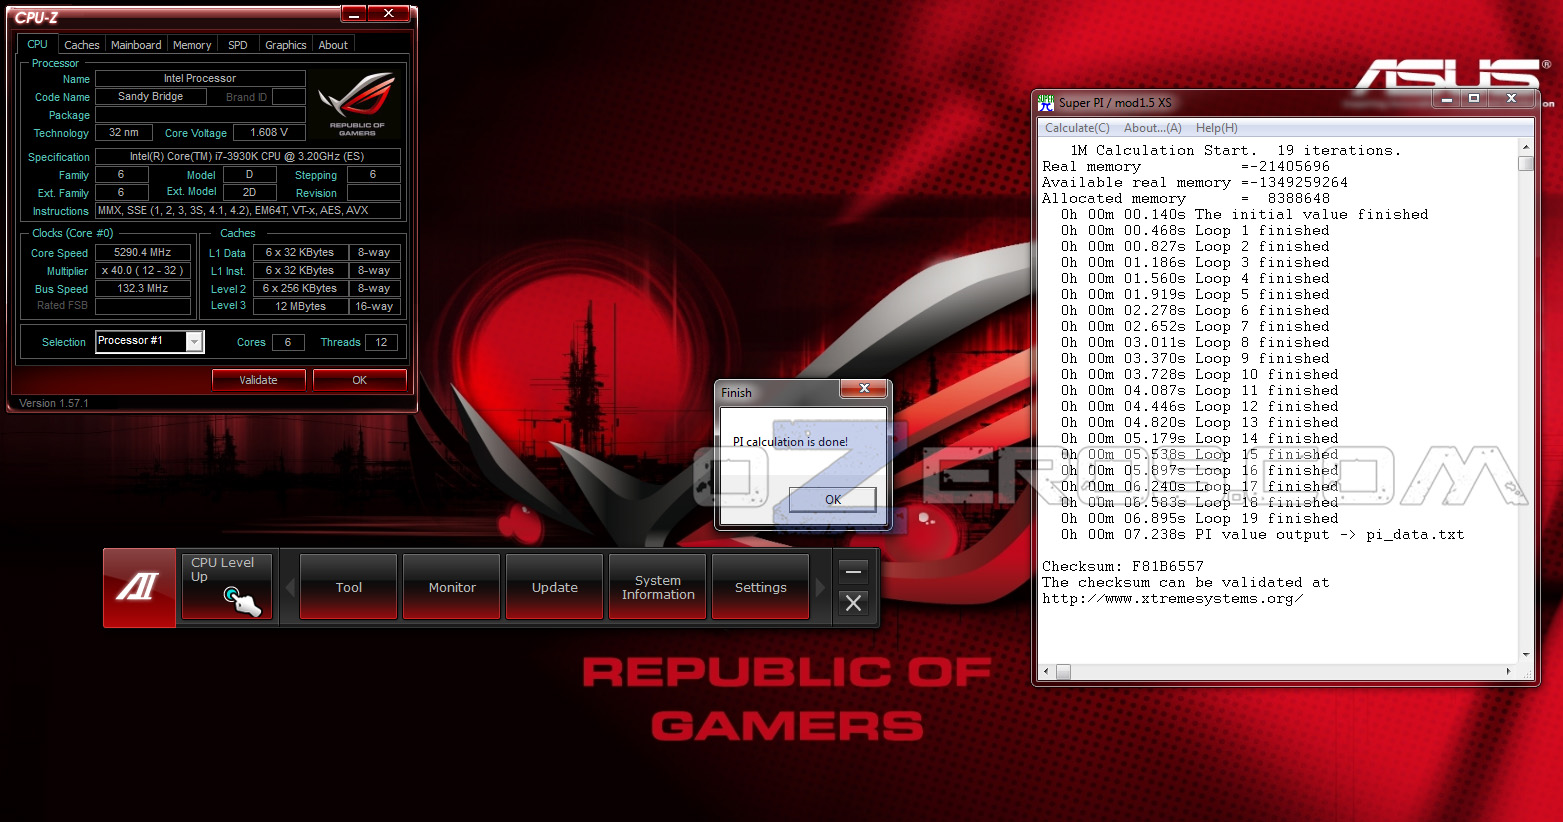Open System Information in AI Suite
Image resolution: width=1563 pixels, height=822 pixels.
pos(658,587)
